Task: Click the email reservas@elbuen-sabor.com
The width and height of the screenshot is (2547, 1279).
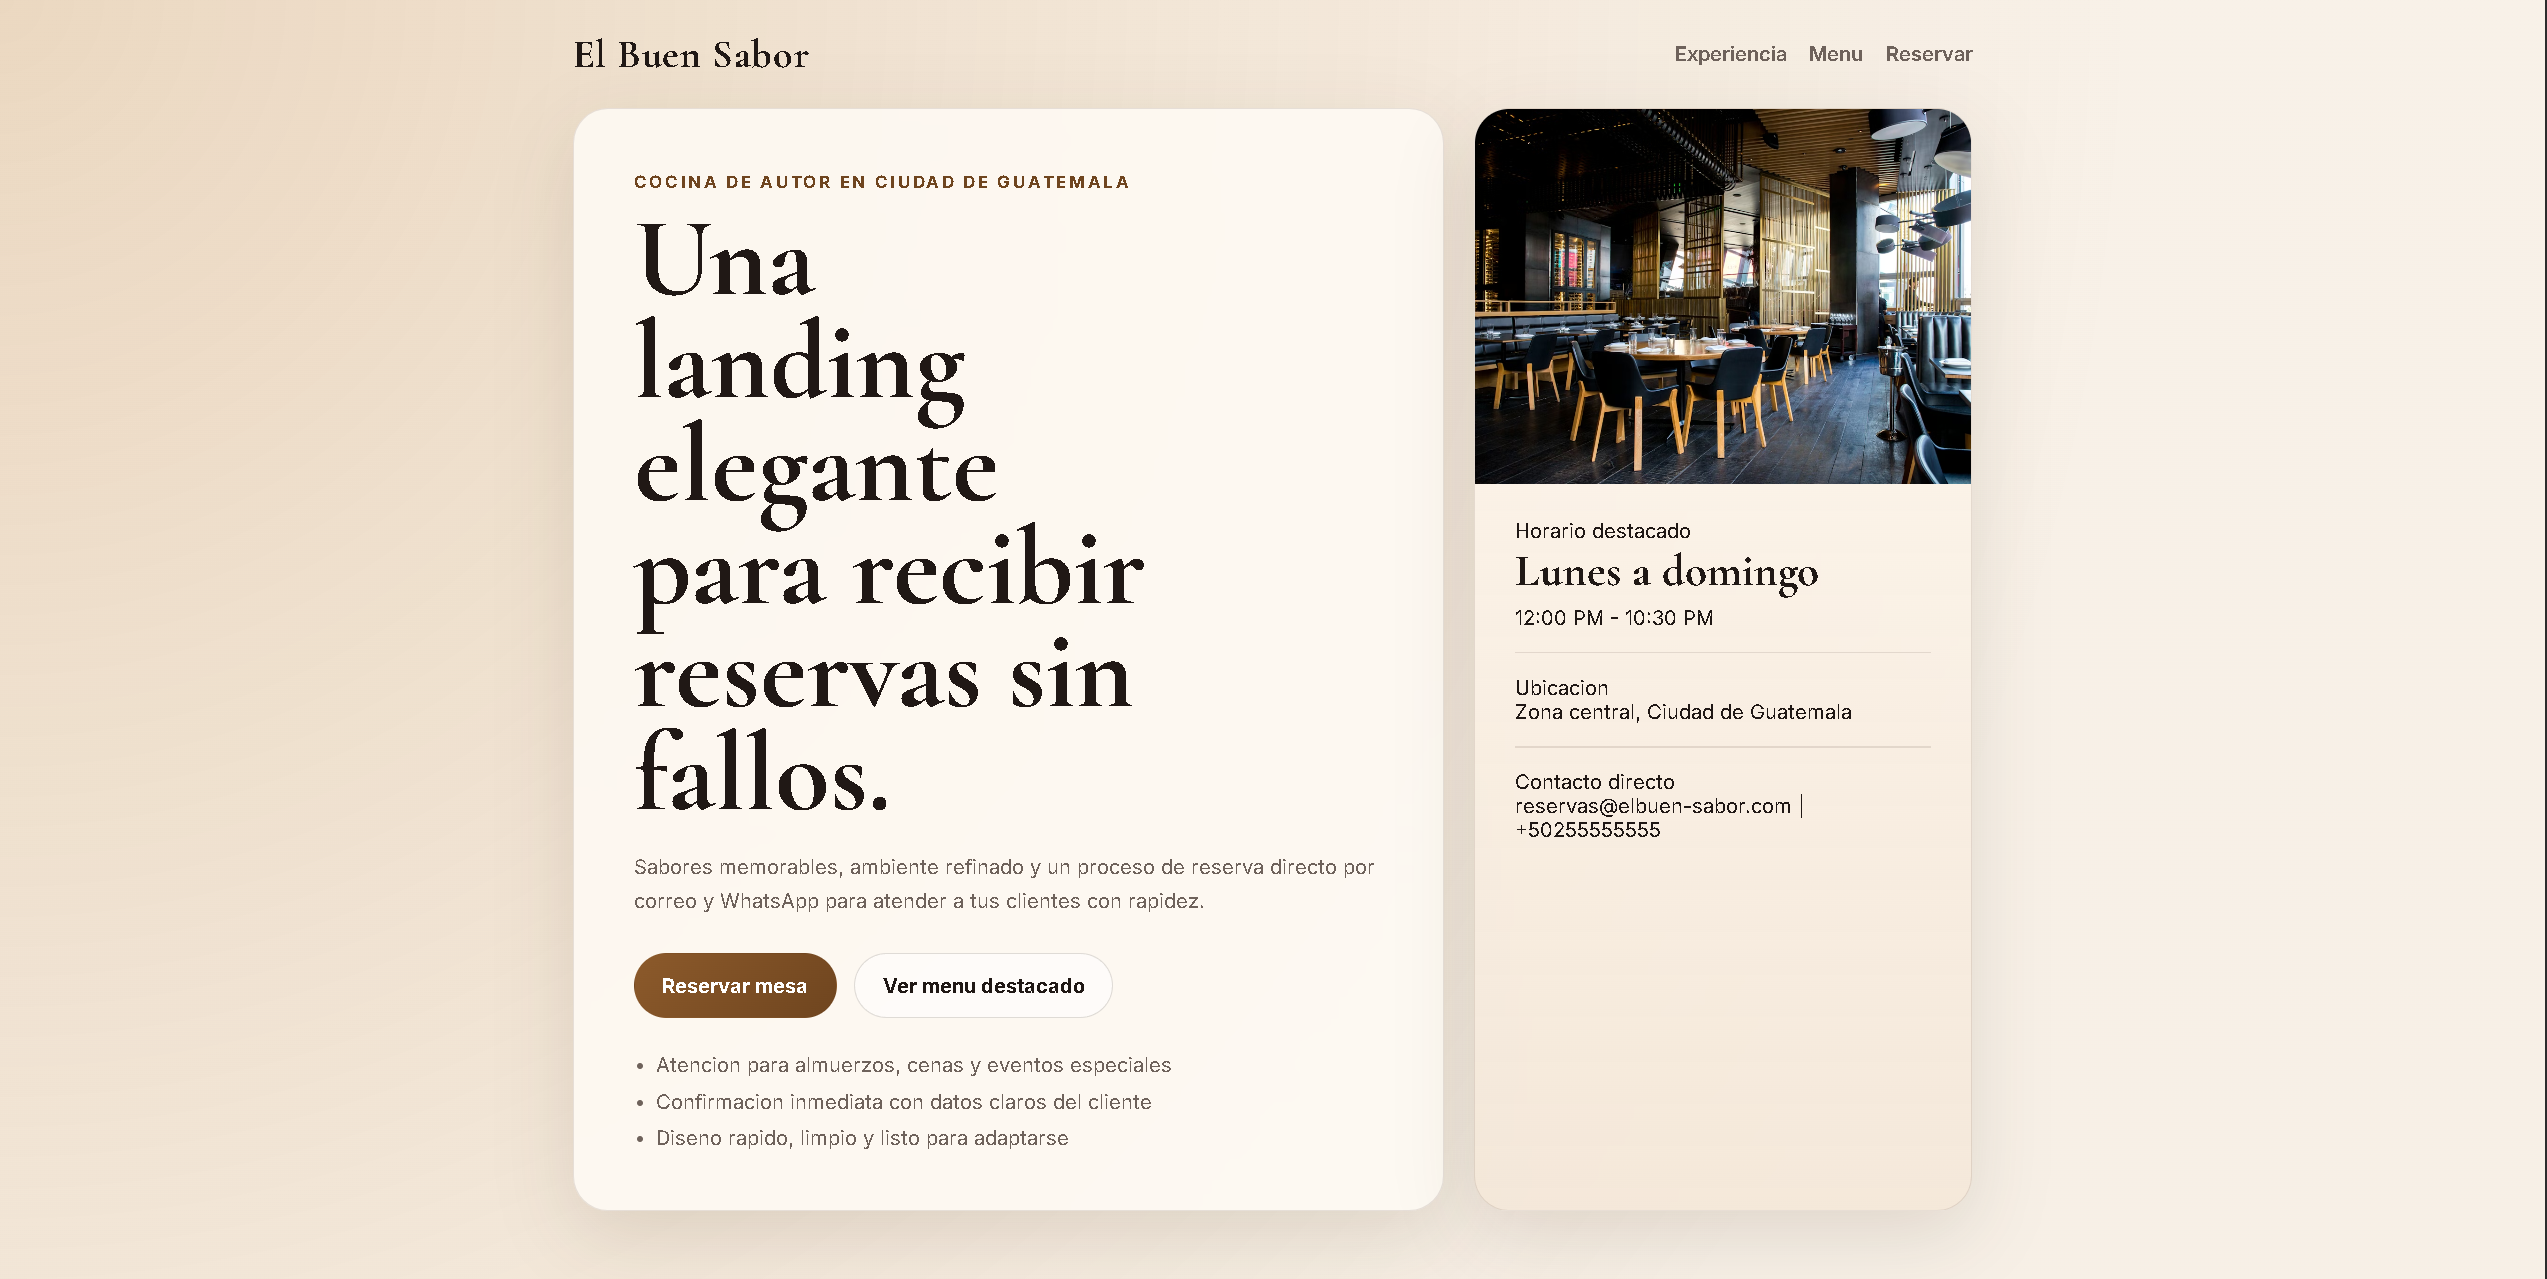Action: pyautogui.click(x=1652, y=806)
